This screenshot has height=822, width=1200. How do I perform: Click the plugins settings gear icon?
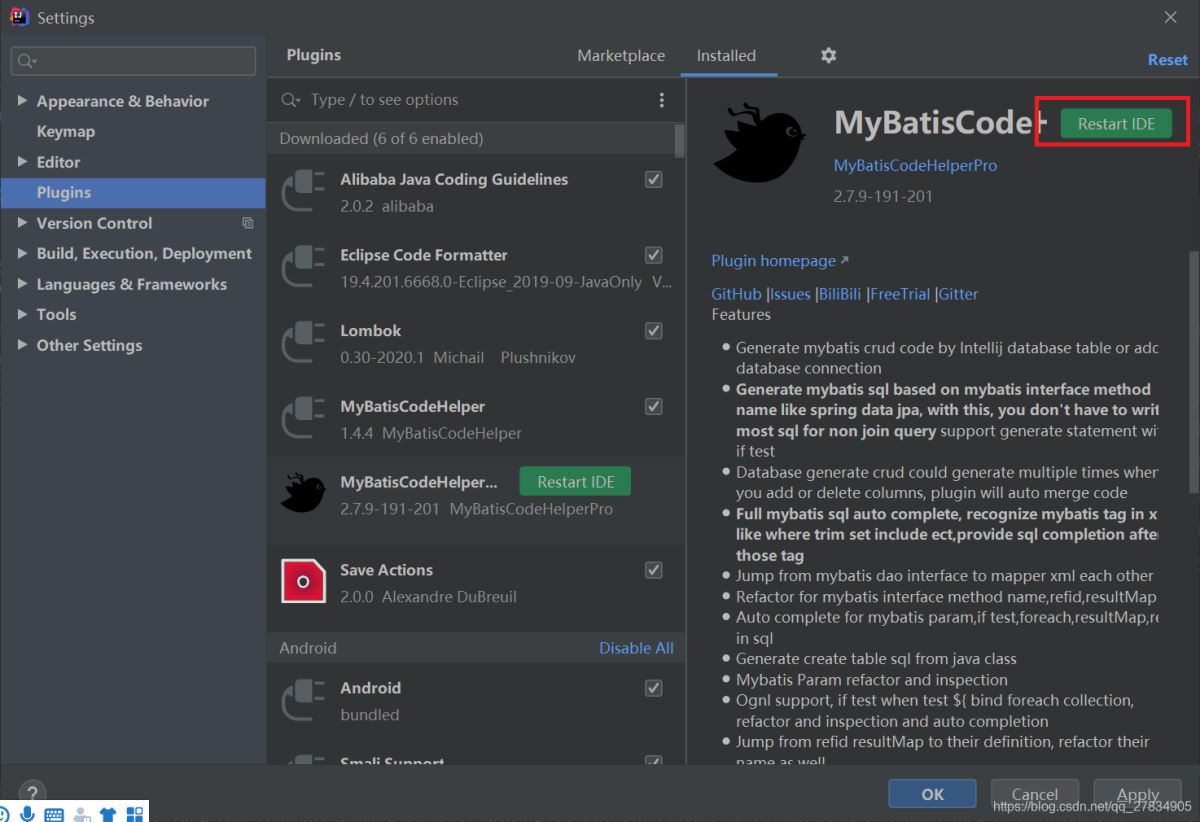(x=828, y=56)
